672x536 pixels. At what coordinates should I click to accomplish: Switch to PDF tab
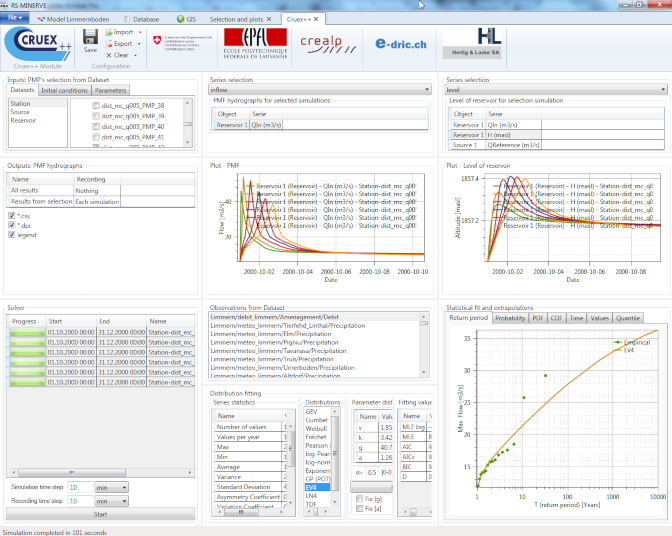coord(538,318)
